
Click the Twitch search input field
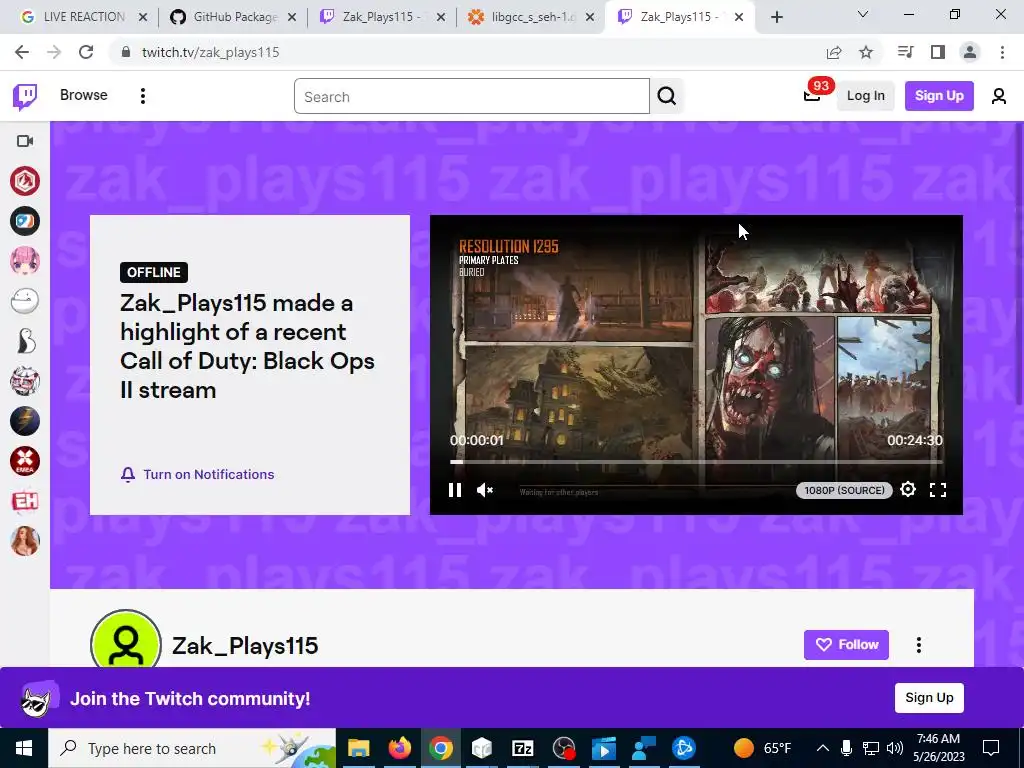472,97
